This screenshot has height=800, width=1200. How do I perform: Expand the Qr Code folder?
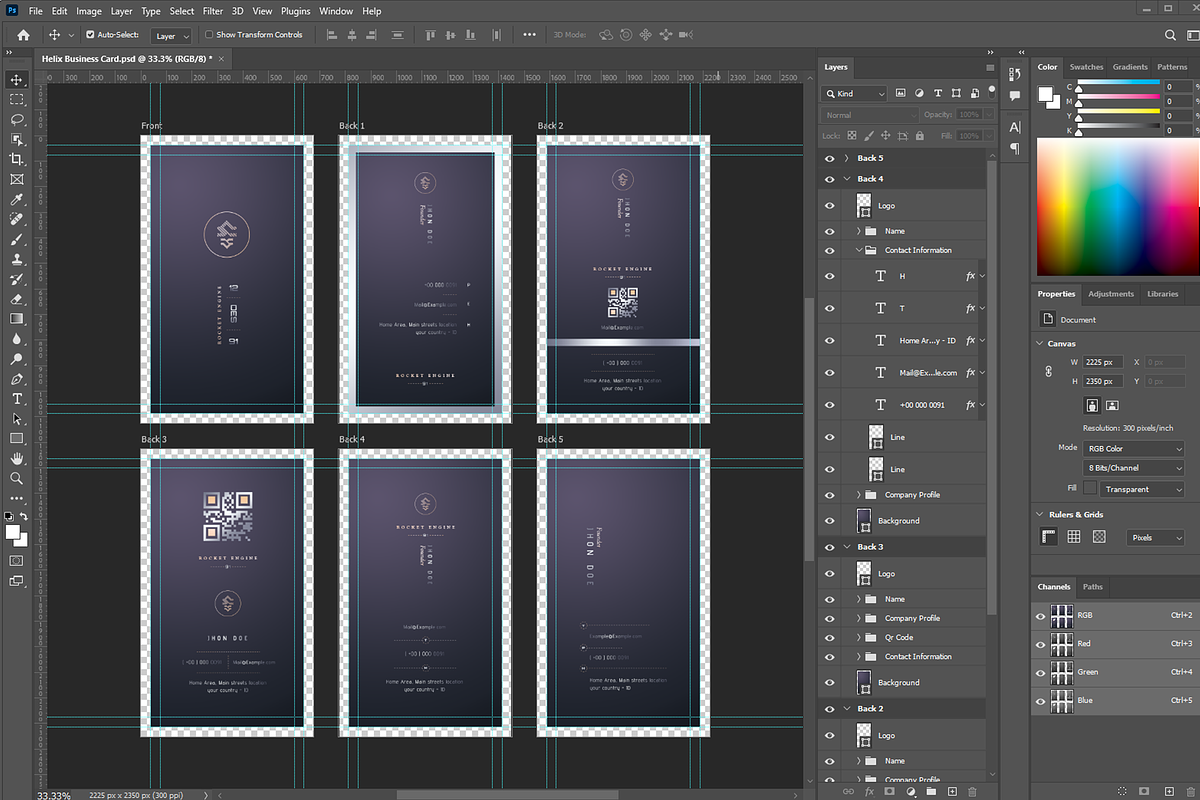(x=858, y=637)
